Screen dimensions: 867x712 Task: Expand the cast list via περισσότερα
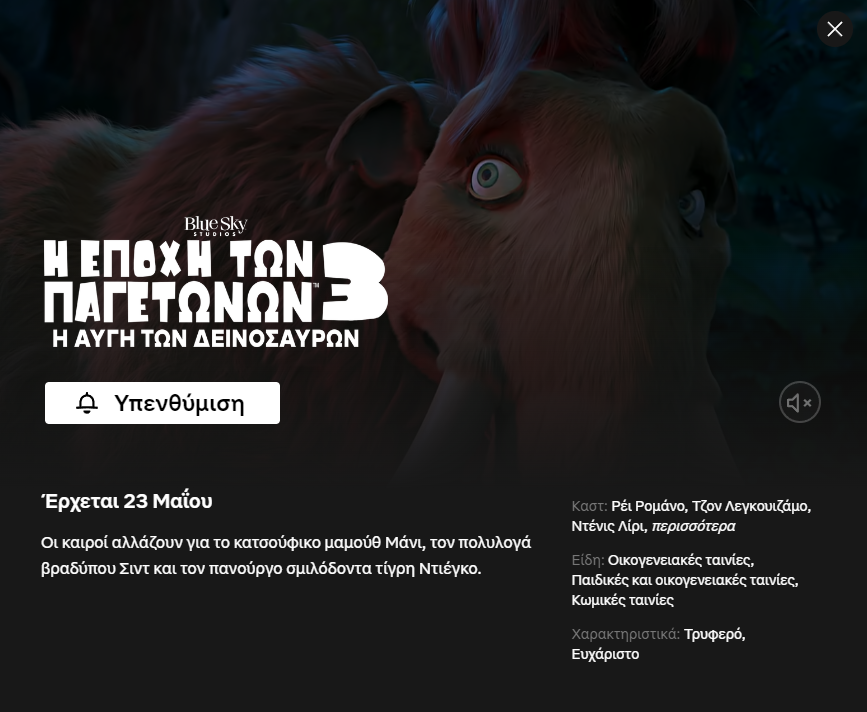(693, 526)
